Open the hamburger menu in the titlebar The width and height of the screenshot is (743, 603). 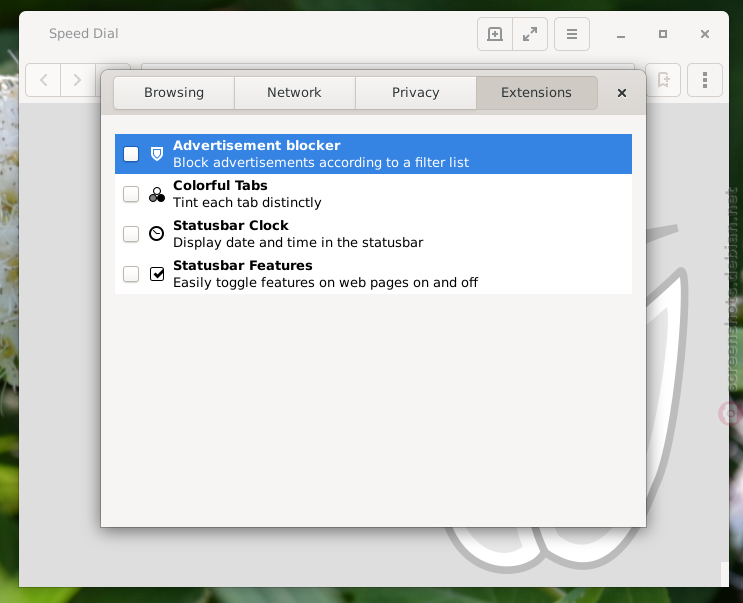click(572, 34)
